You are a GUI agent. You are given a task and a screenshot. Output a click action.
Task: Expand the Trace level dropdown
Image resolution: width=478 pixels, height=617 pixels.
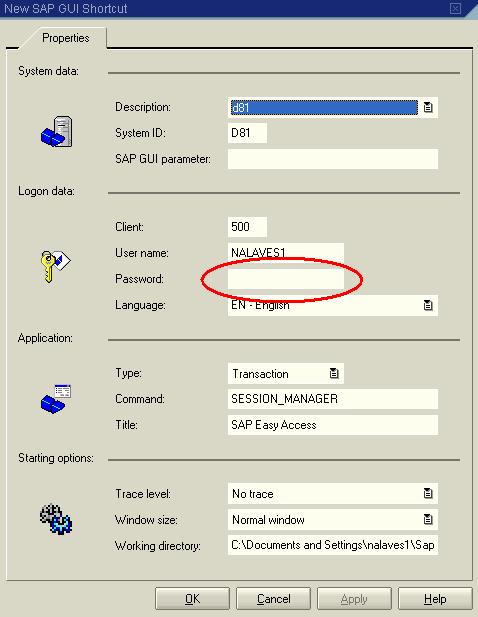coord(428,493)
